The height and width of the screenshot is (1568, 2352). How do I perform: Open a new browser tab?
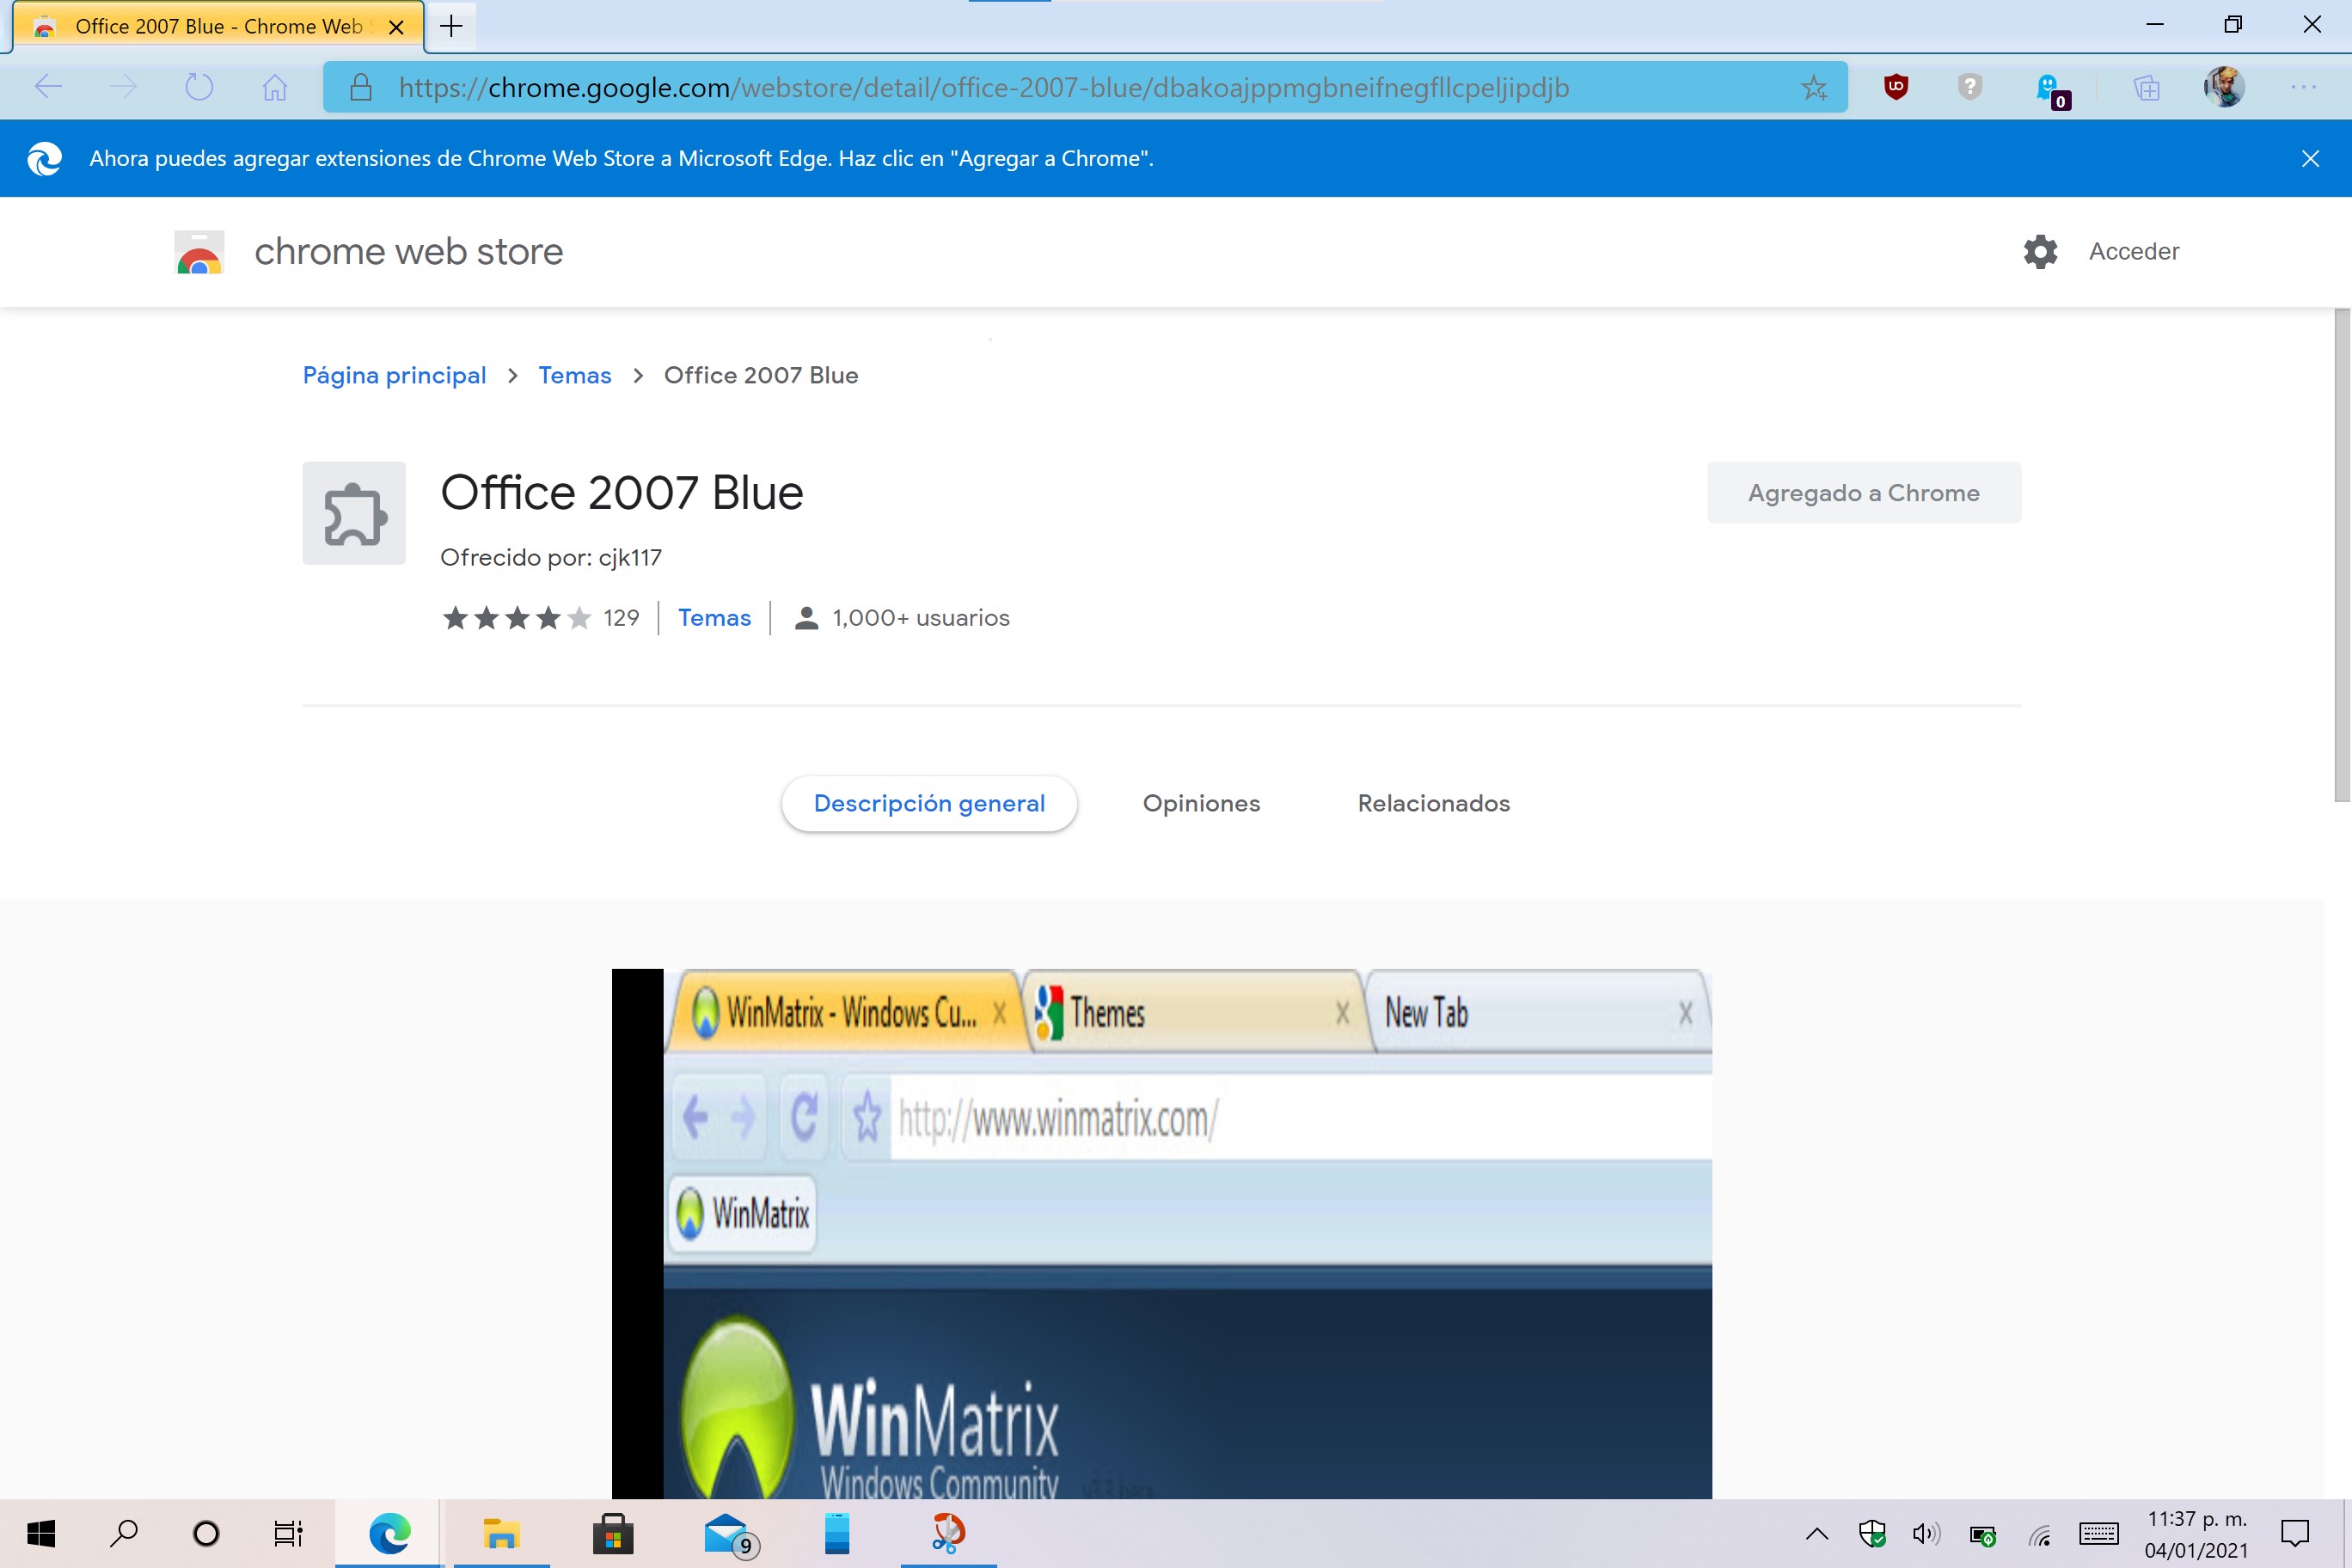[x=452, y=26]
